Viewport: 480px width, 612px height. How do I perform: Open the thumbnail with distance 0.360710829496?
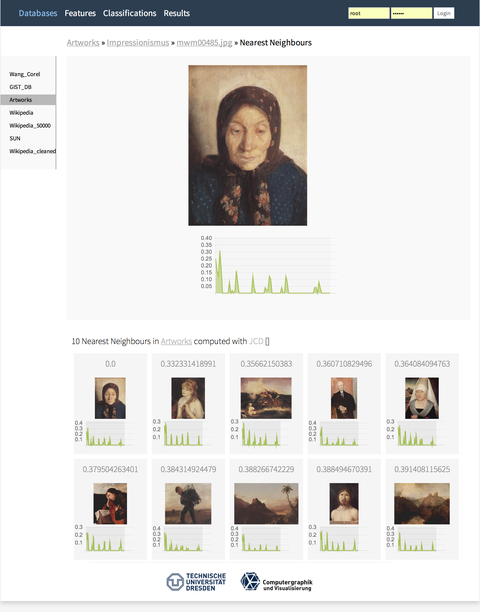pos(344,398)
